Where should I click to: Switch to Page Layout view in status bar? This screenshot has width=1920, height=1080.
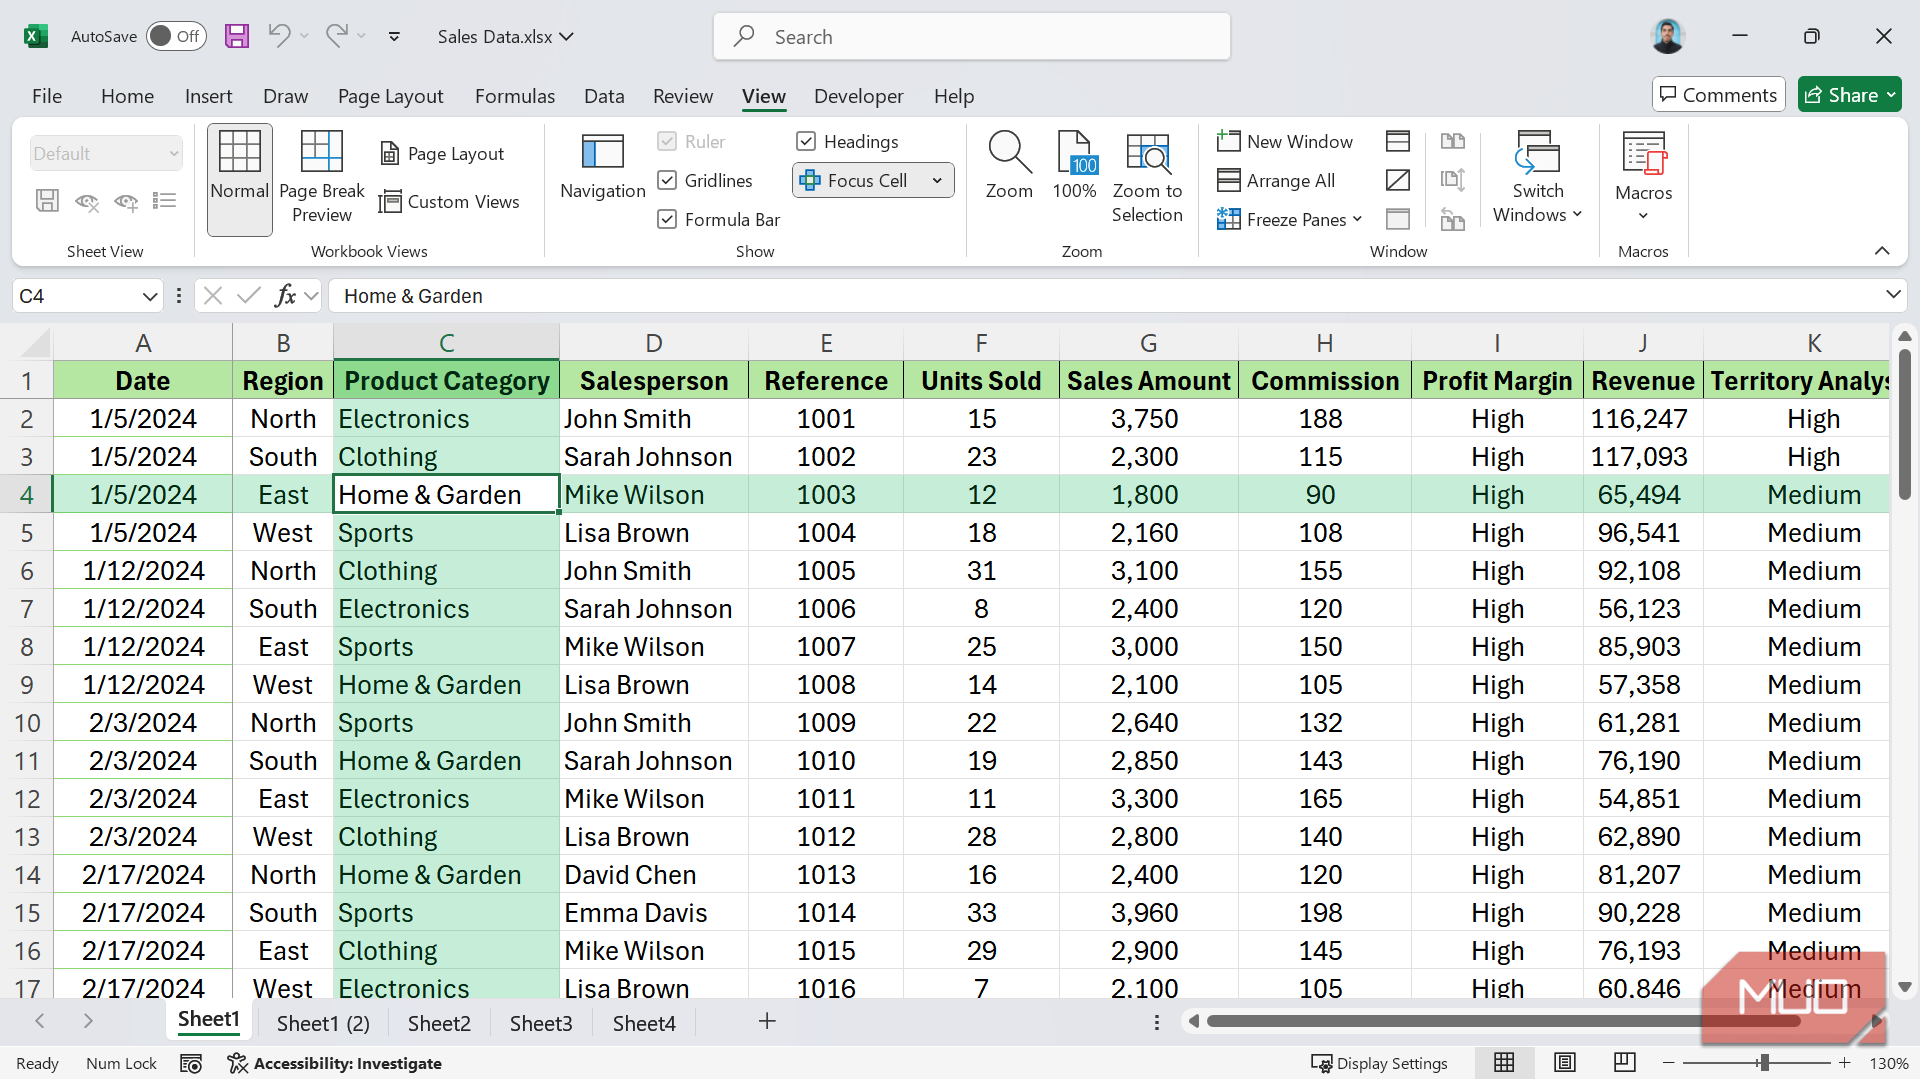[1565, 1063]
